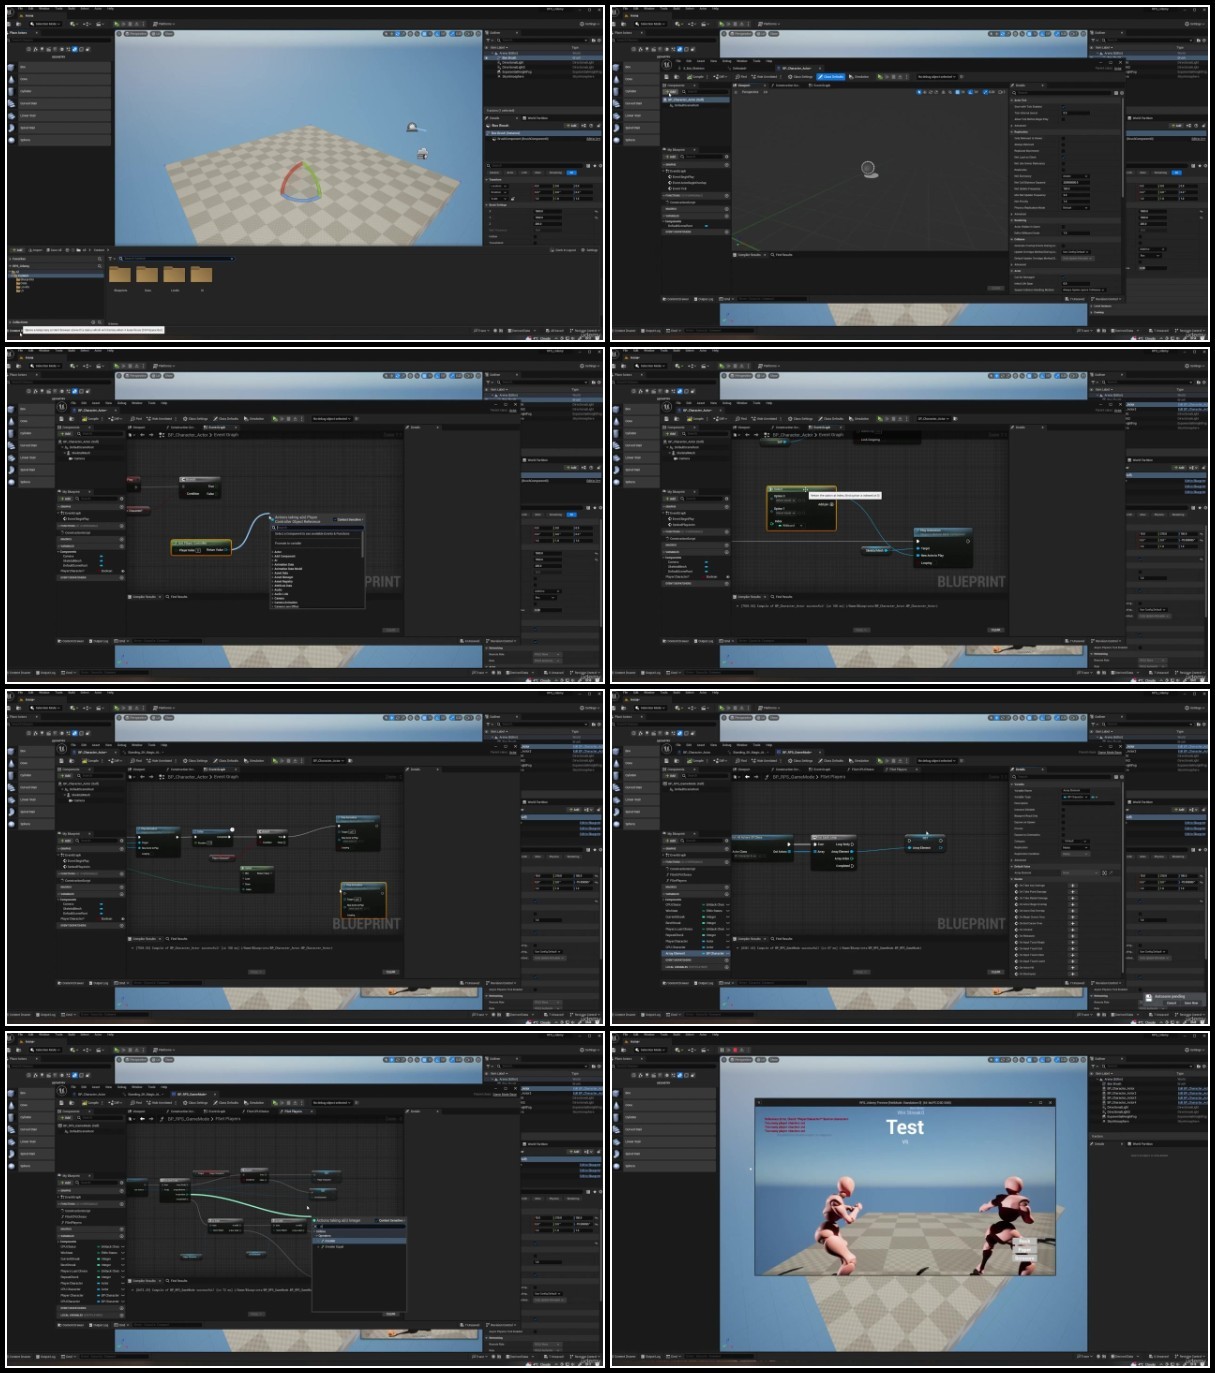Toggle Hollow checkbox in gizmo screenshot Brush Settings
The width and height of the screenshot is (1215, 1373).
(535, 237)
